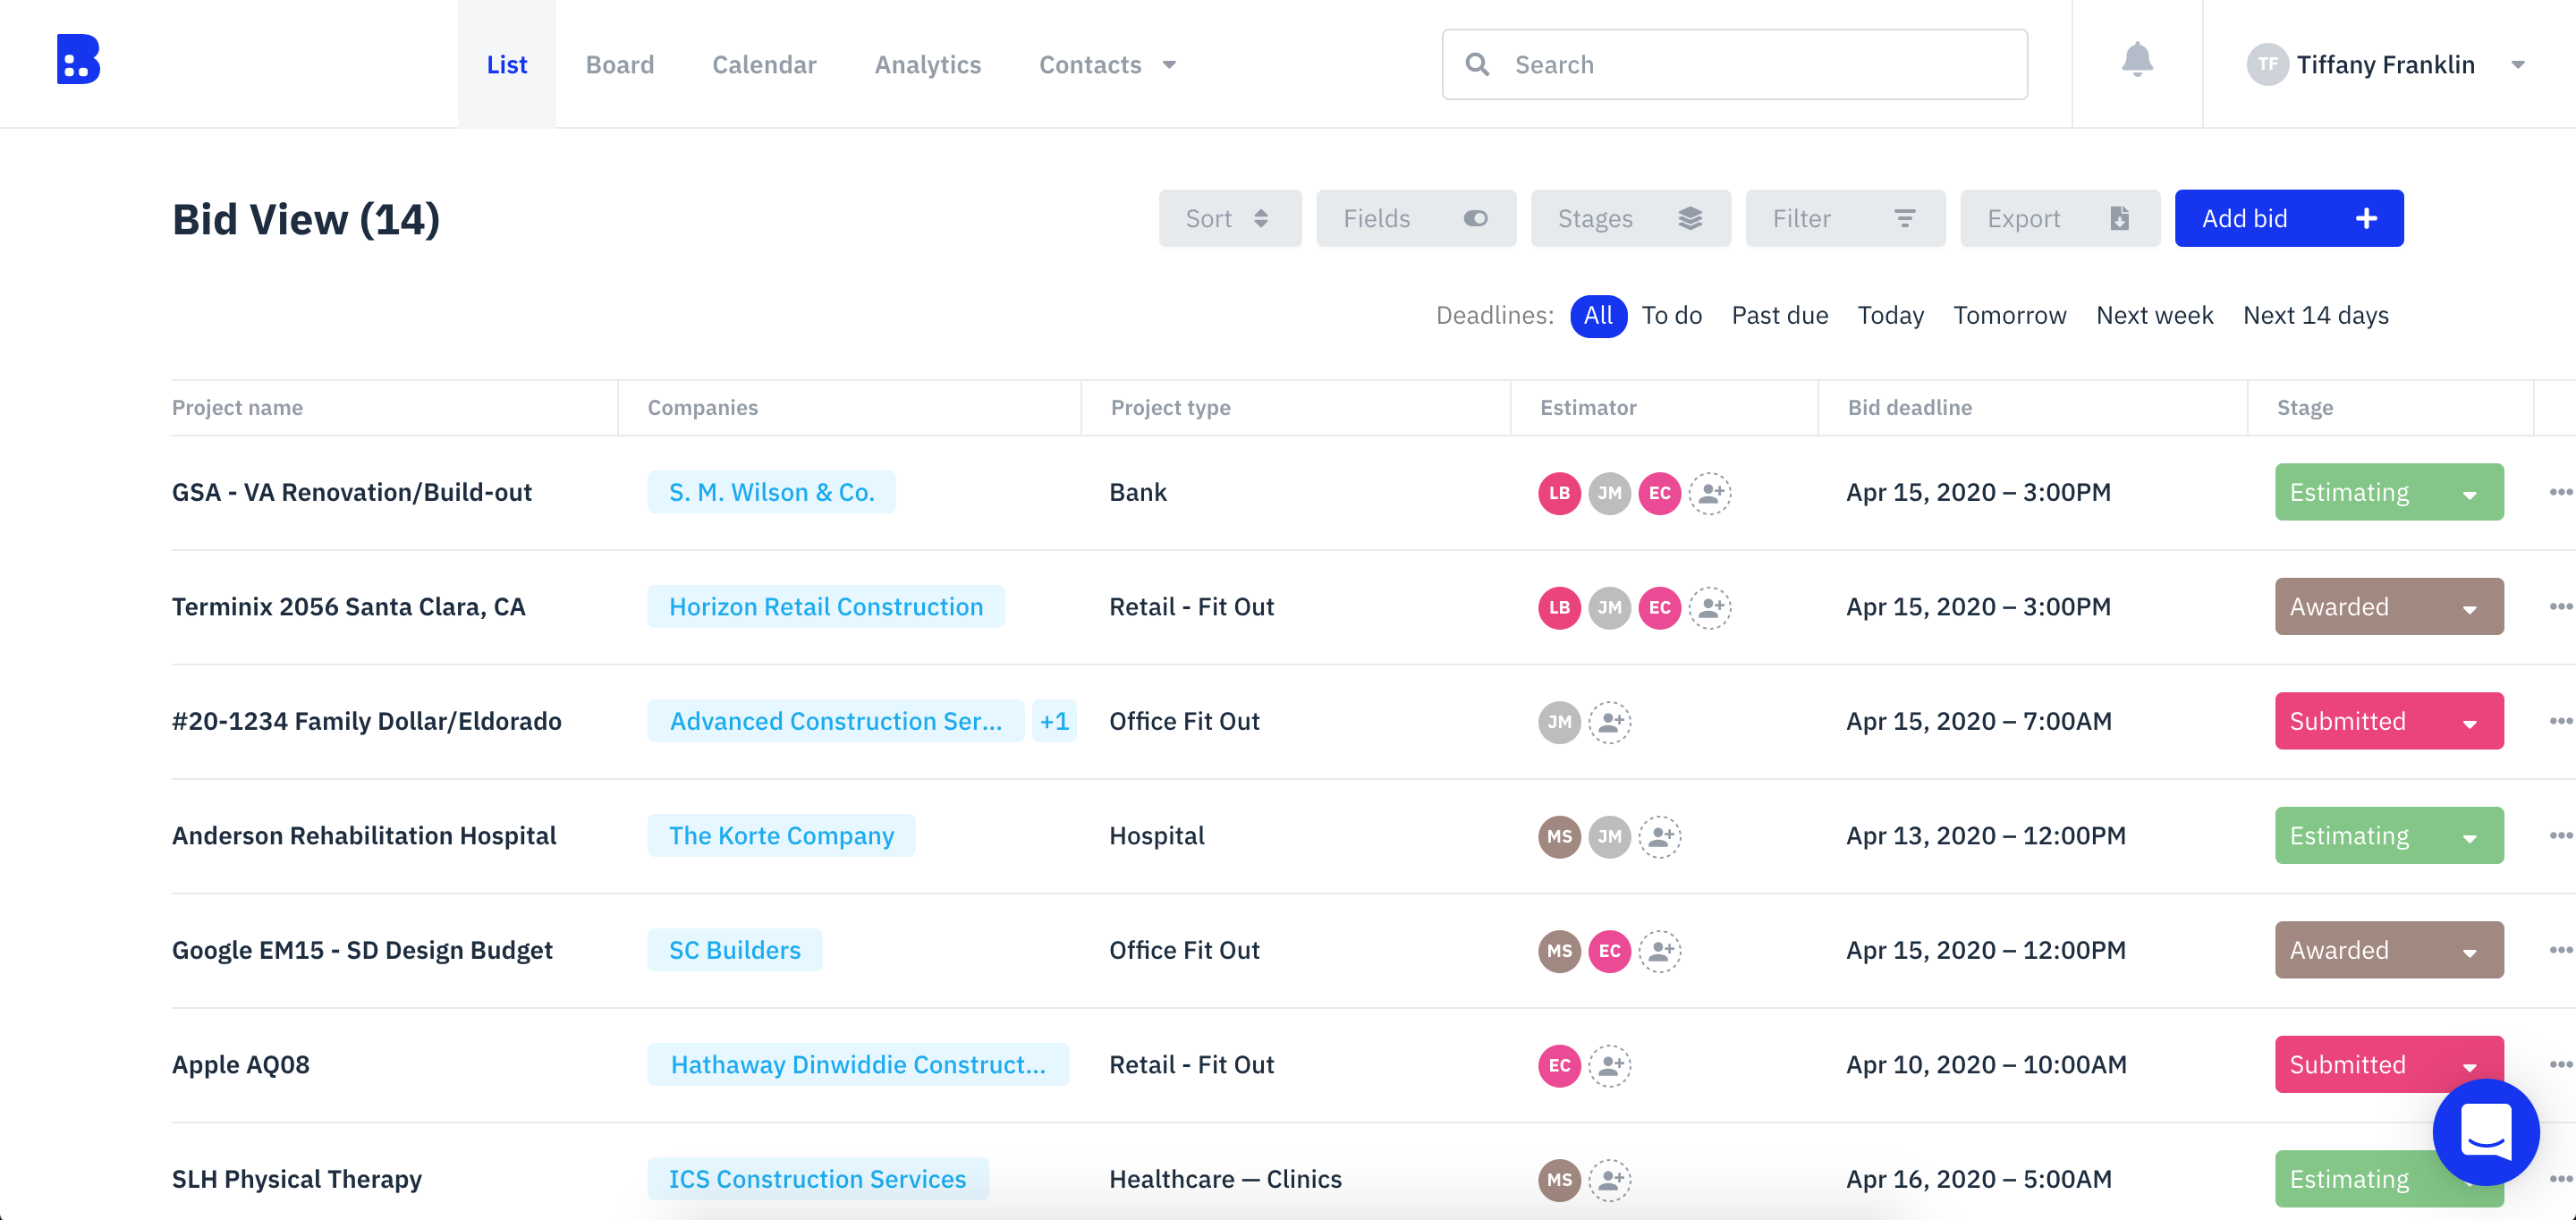The image size is (2576, 1220).
Task: Click the Filter icon to filter bids
Action: [x=1904, y=216]
